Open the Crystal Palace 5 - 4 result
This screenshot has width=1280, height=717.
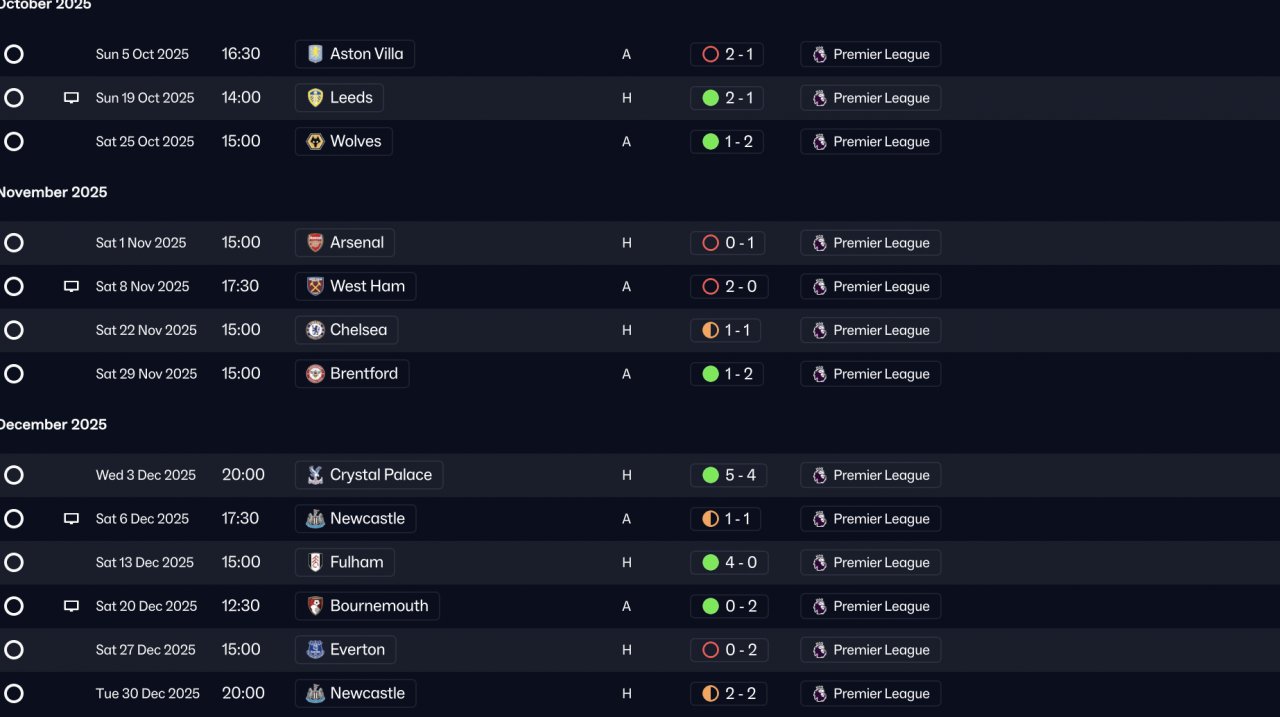[729, 475]
